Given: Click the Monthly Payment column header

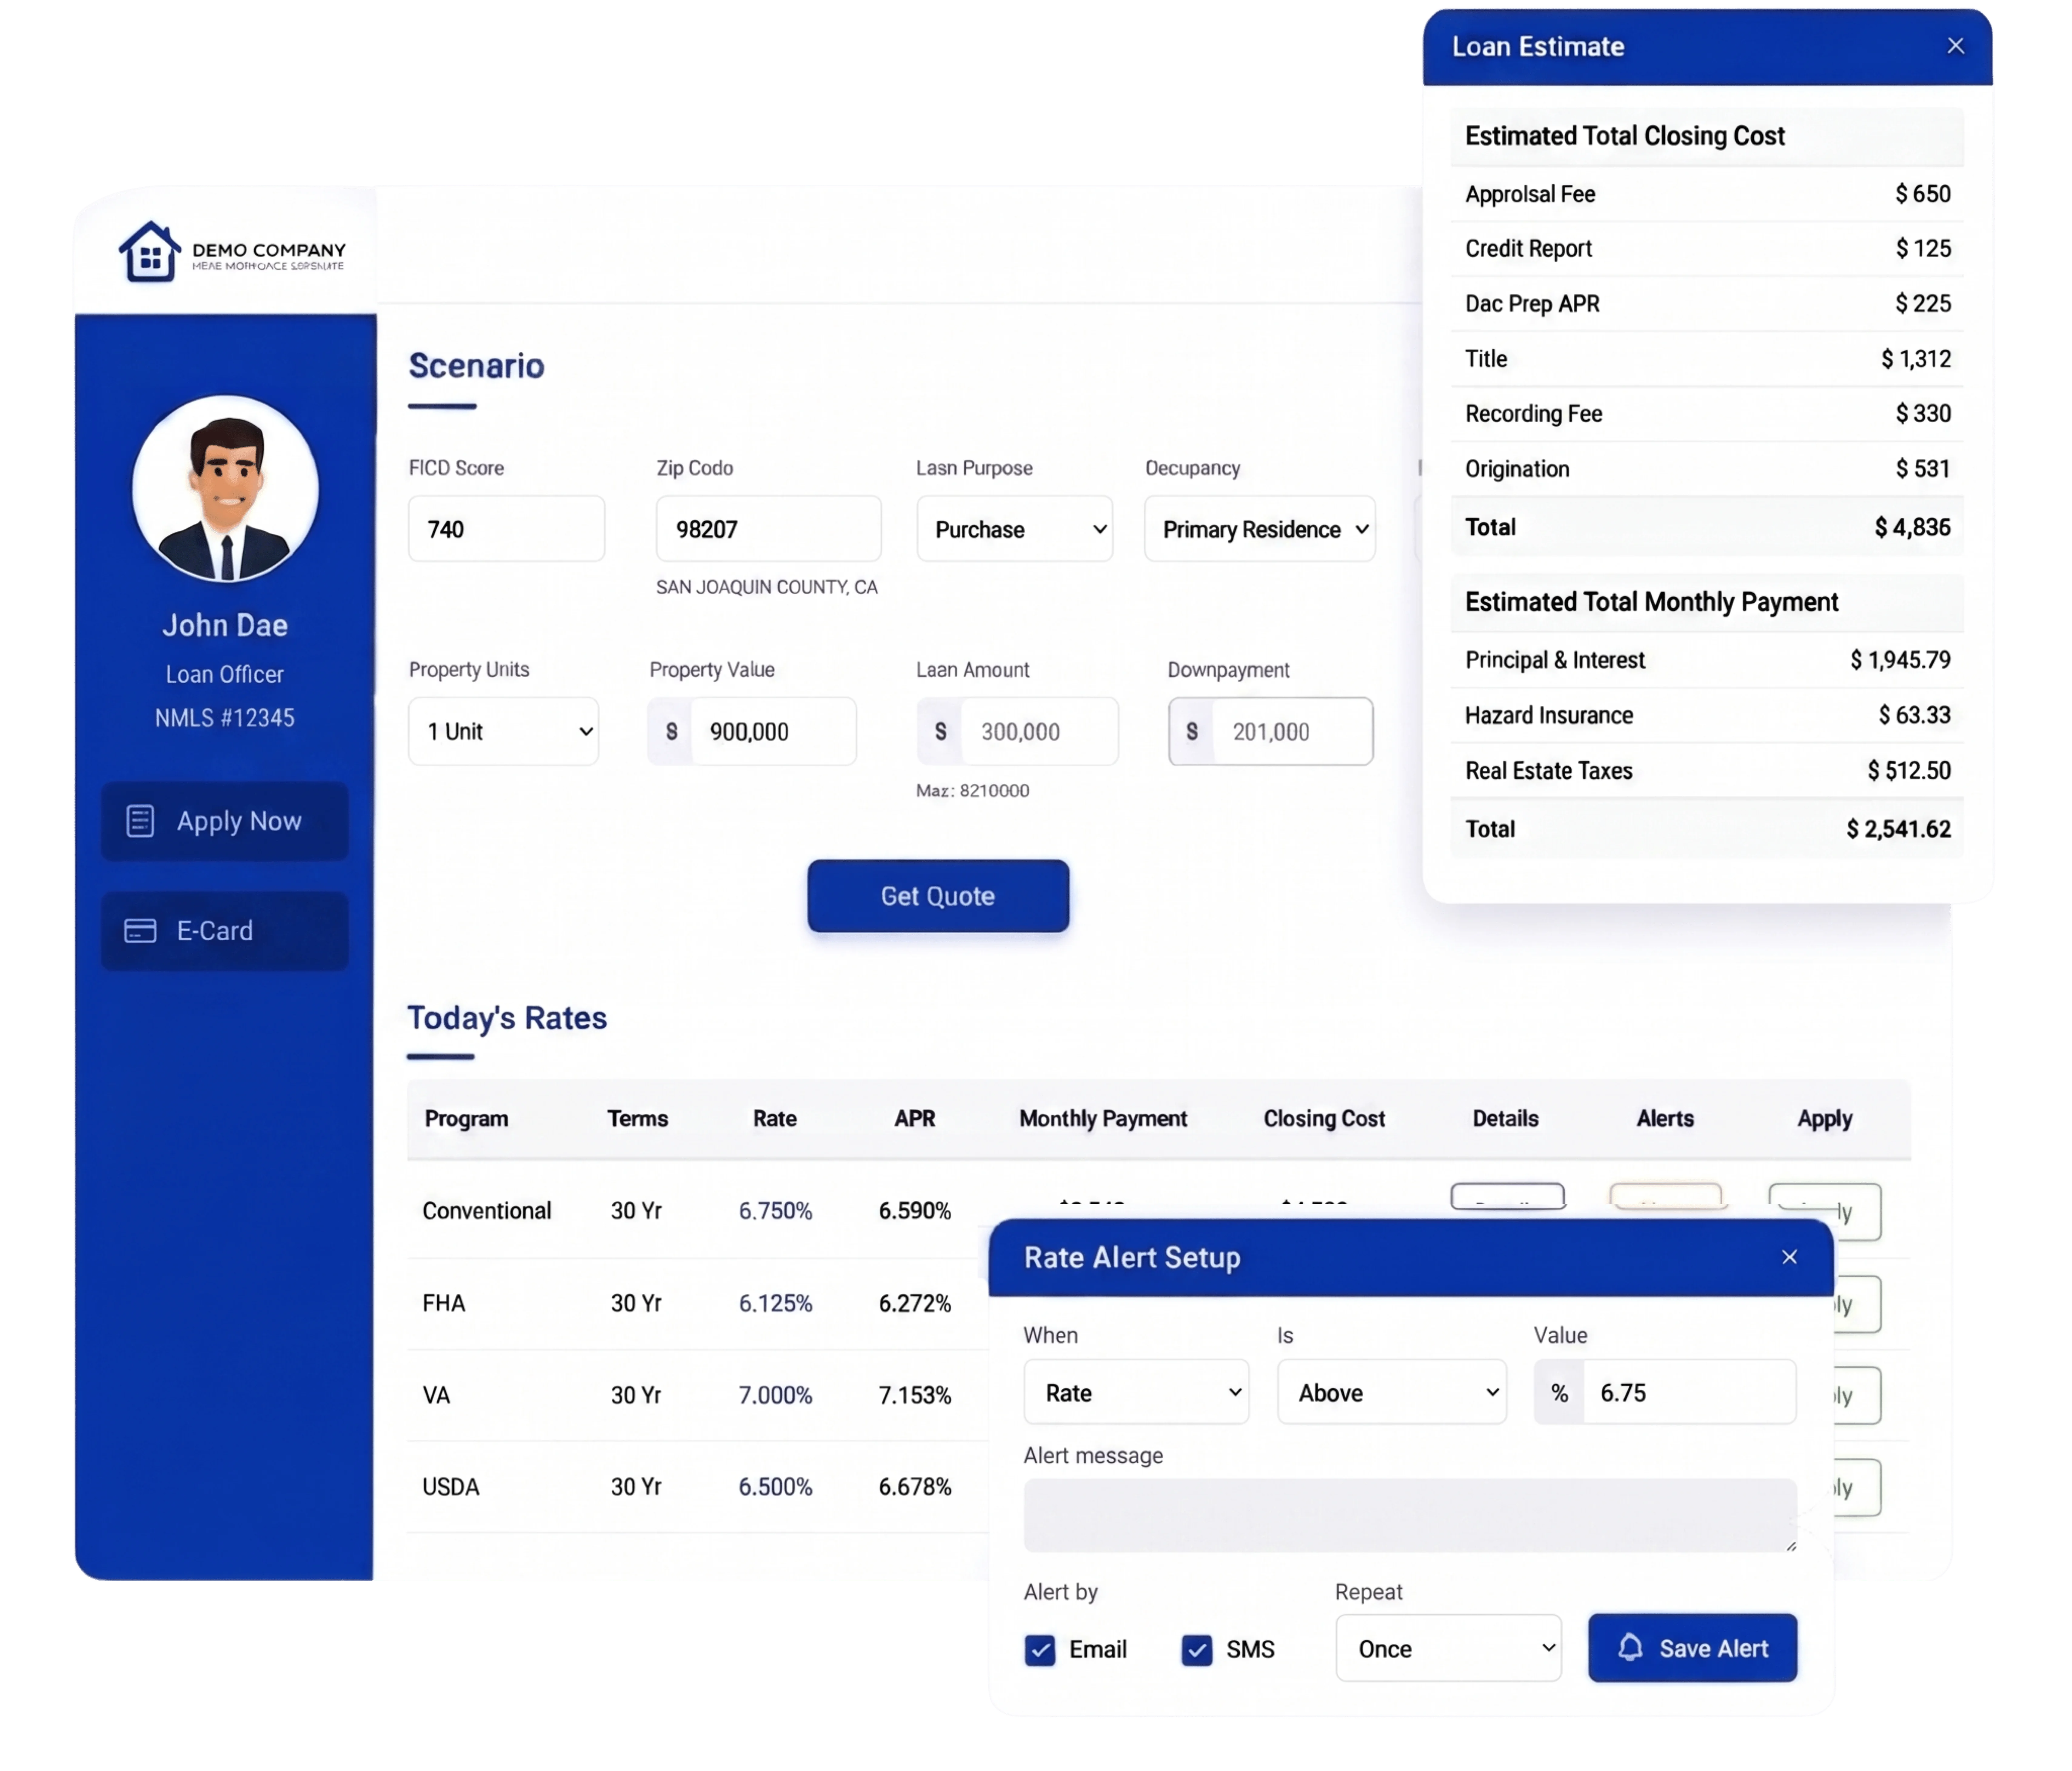Looking at the screenshot, I should pyautogui.click(x=1103, y=1119).
